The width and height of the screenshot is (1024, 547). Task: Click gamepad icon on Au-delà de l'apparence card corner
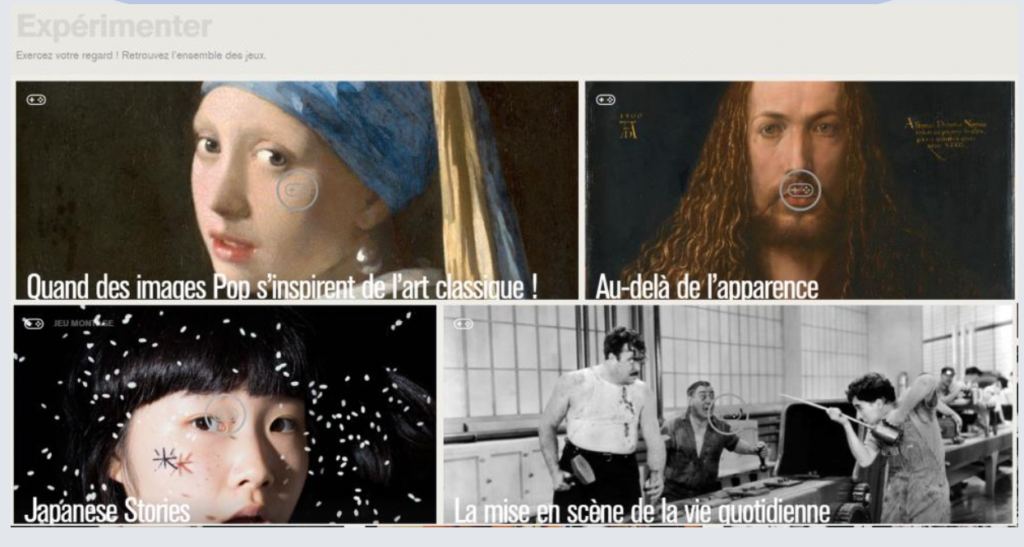tap(605, 100)
